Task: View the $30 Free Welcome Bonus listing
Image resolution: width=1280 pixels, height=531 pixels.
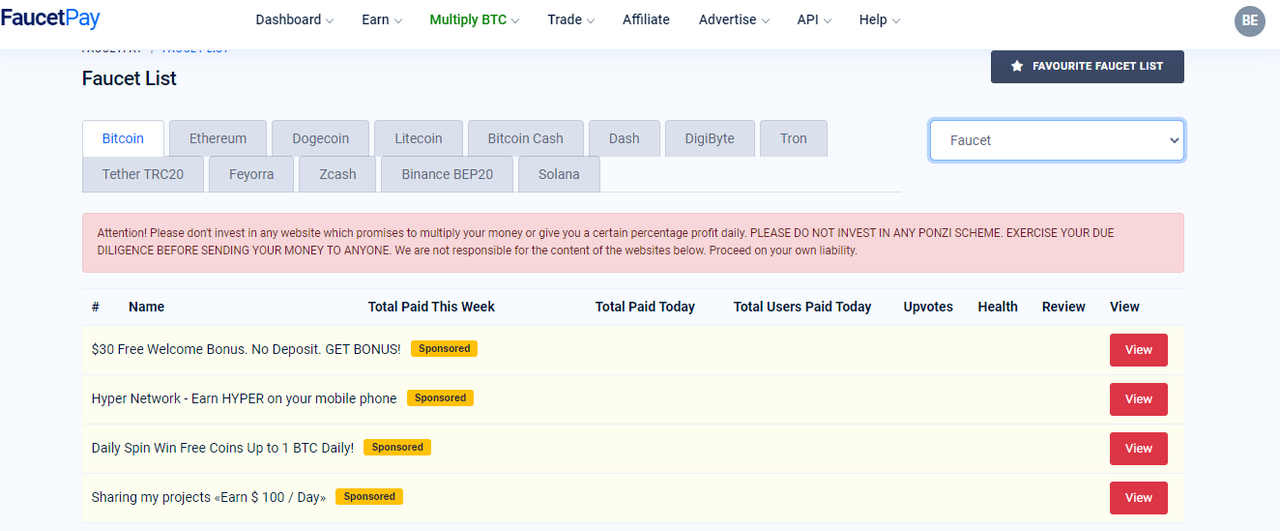Action: pos(1138,350)
